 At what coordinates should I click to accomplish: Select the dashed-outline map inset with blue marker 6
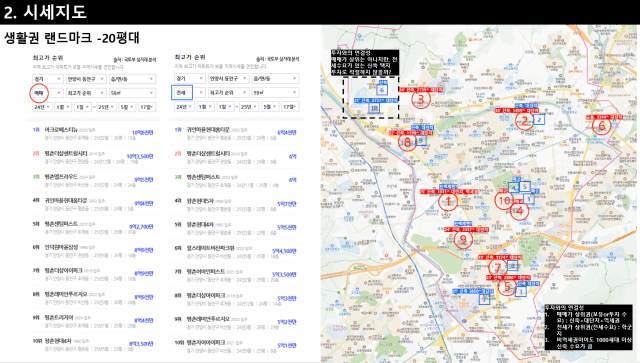coord(370,98)
